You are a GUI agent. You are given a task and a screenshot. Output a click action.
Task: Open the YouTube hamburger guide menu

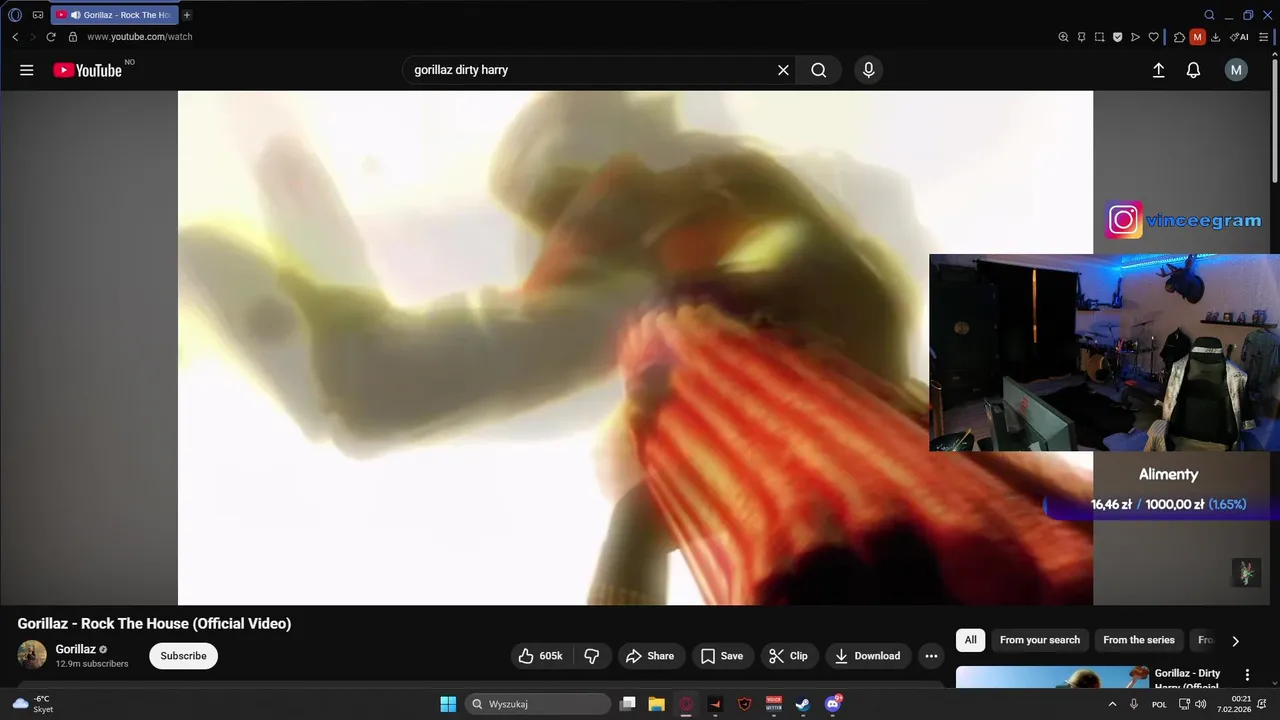pyautogui.click(x=27, y=70)
